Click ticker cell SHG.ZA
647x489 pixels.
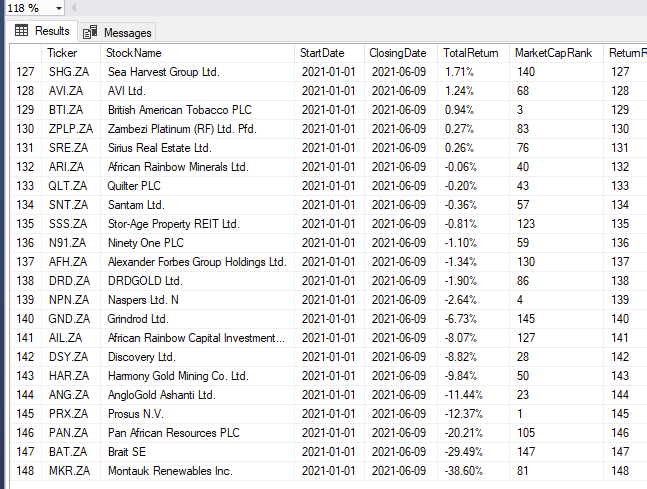coord(71,72)
